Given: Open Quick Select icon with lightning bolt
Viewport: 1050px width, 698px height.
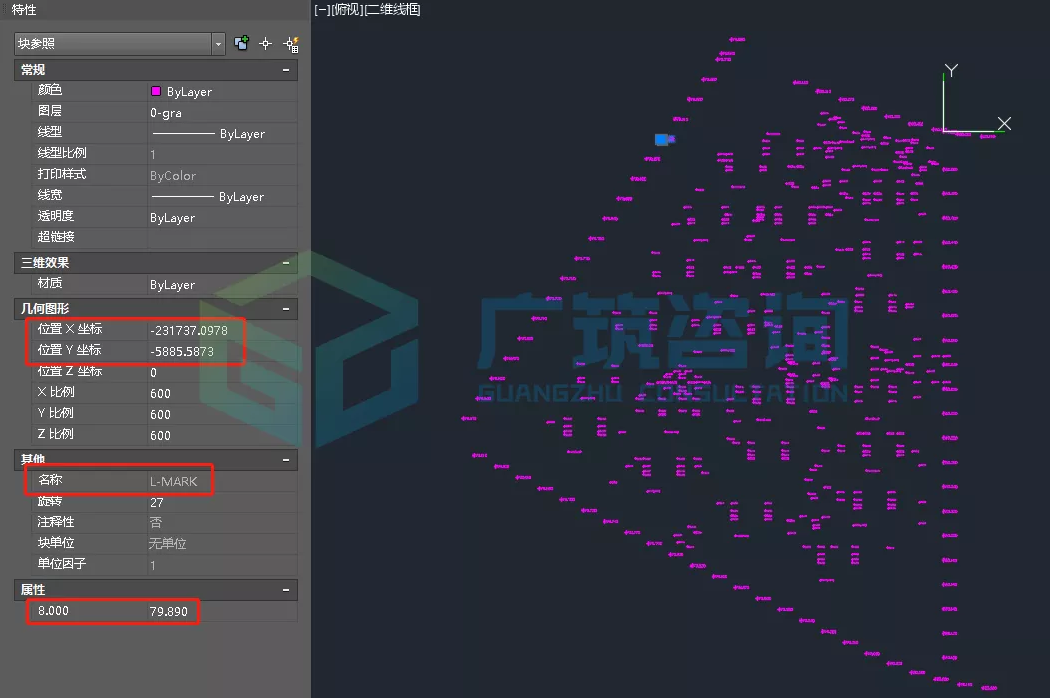Looking at the screenshot, I should (291, 43).
